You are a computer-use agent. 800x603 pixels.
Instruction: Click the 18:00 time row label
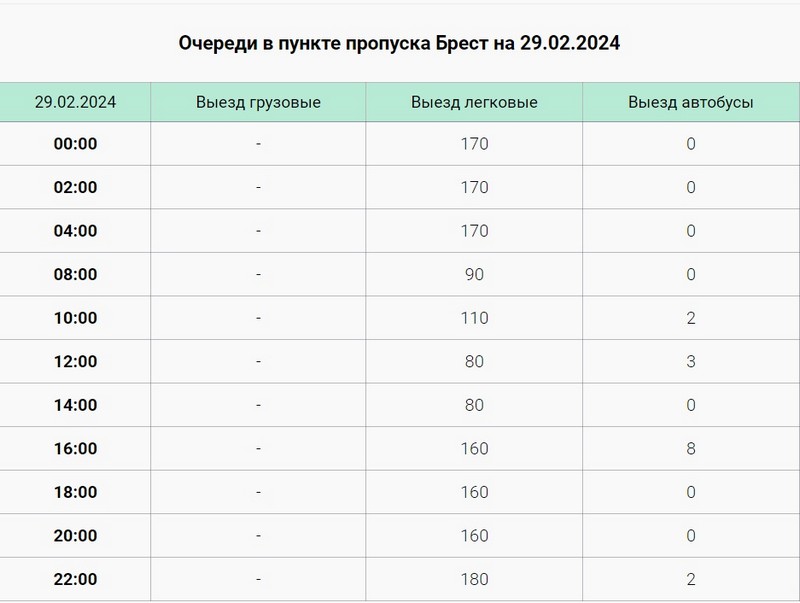[75, 492]
